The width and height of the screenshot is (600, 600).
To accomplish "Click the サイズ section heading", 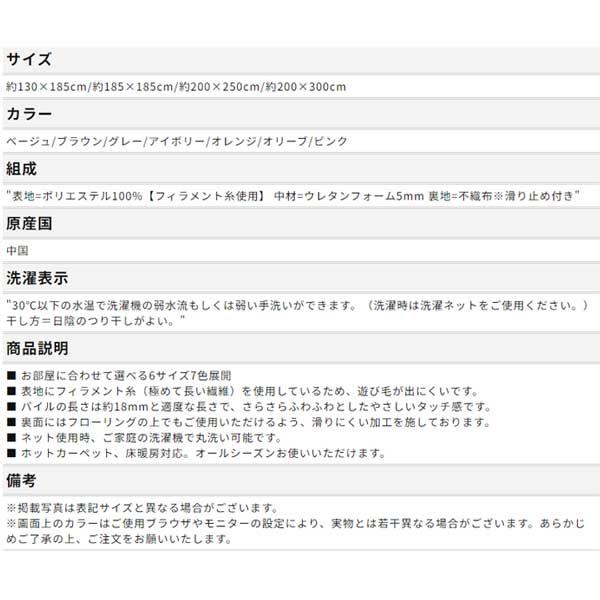I will click(x=29, y=59).
